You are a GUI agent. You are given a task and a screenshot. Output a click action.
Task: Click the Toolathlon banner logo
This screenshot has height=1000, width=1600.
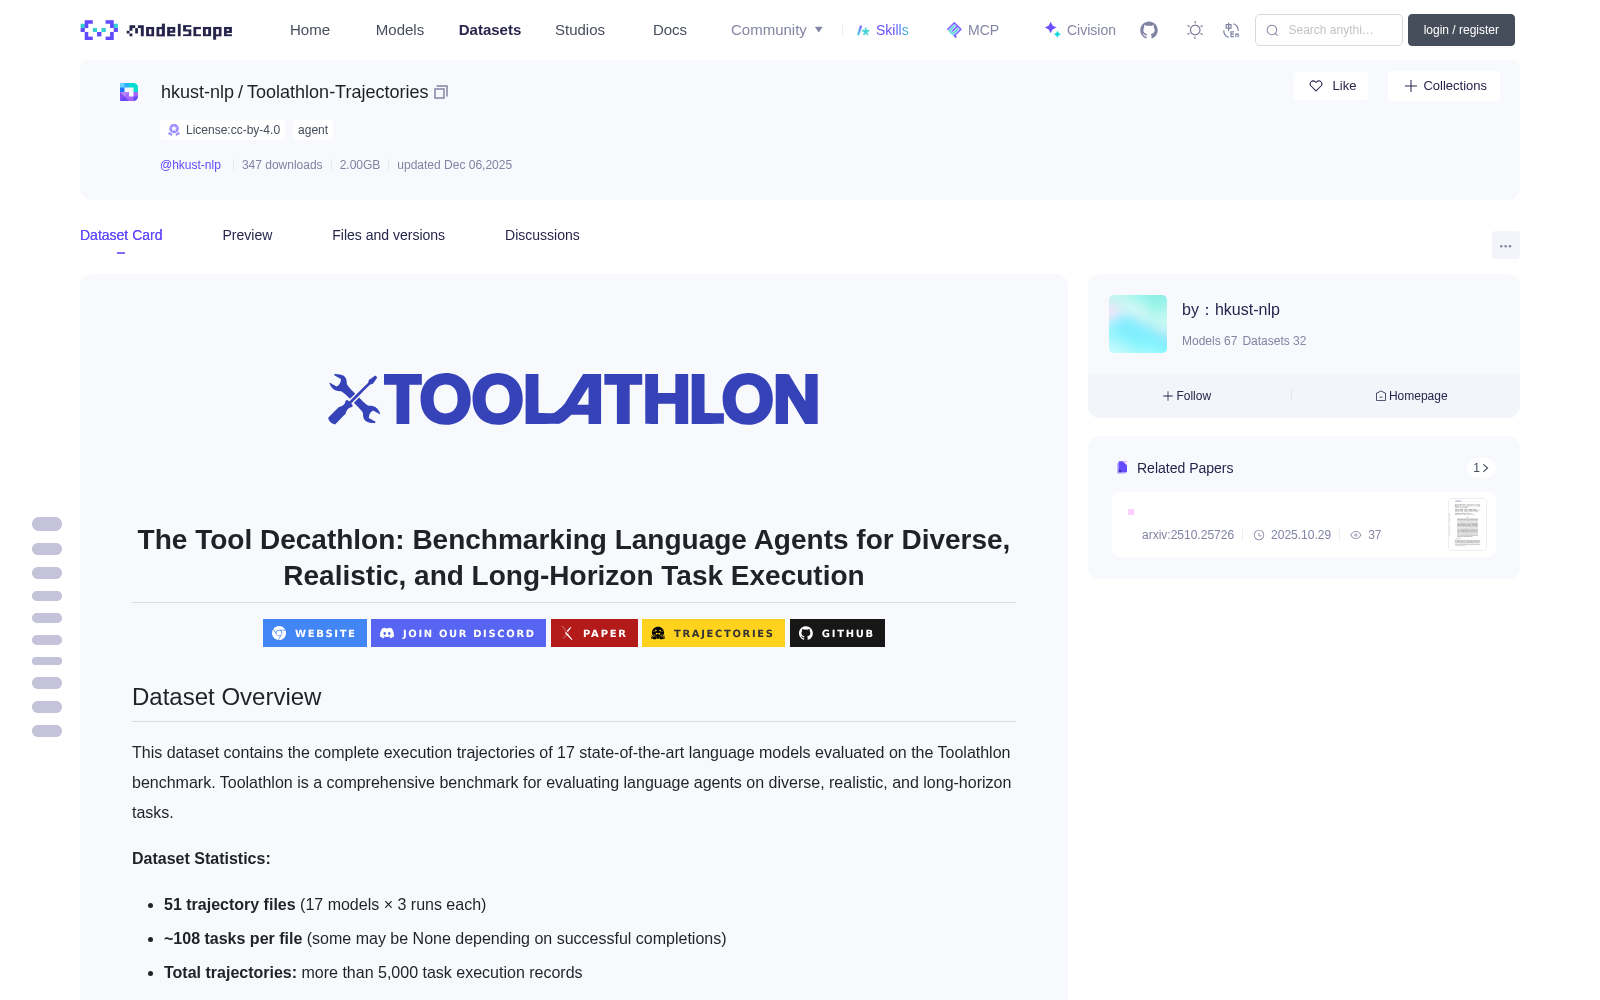574,399
